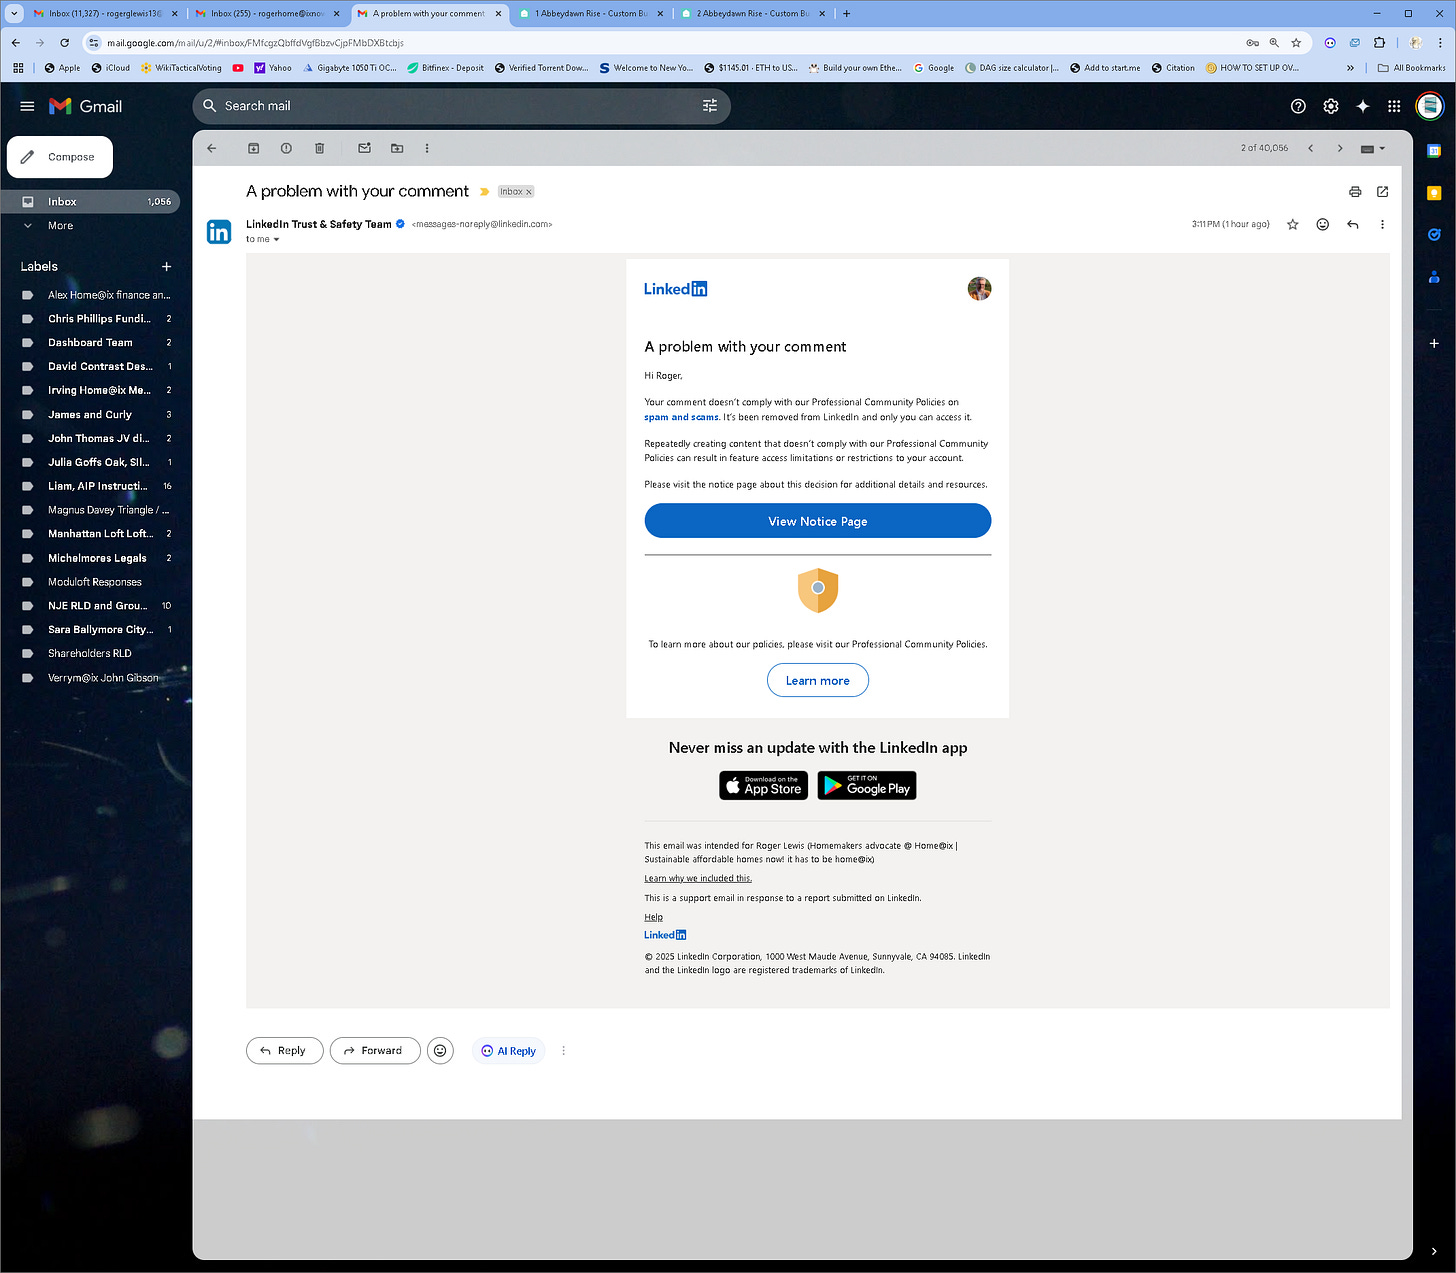This screenshot has height=1273, width=1456.
Task: Toggle the importance marker next to subject
Action: [485, 192]
